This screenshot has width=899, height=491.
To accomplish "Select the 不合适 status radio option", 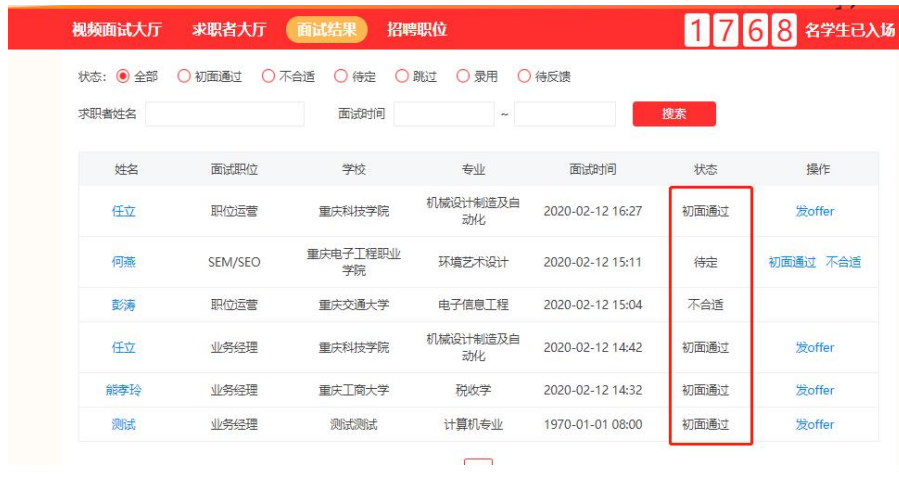I will pyautogui.click(x=268, y=77).
